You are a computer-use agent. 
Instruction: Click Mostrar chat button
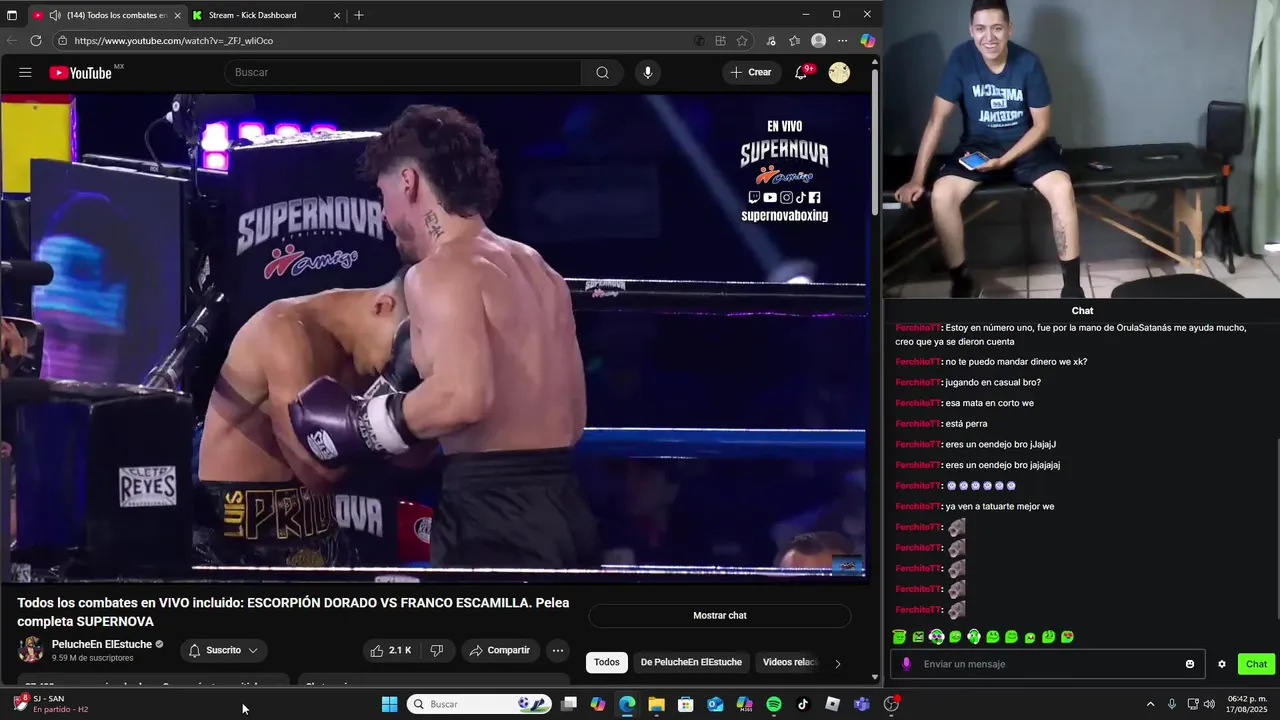pos(720,615)
